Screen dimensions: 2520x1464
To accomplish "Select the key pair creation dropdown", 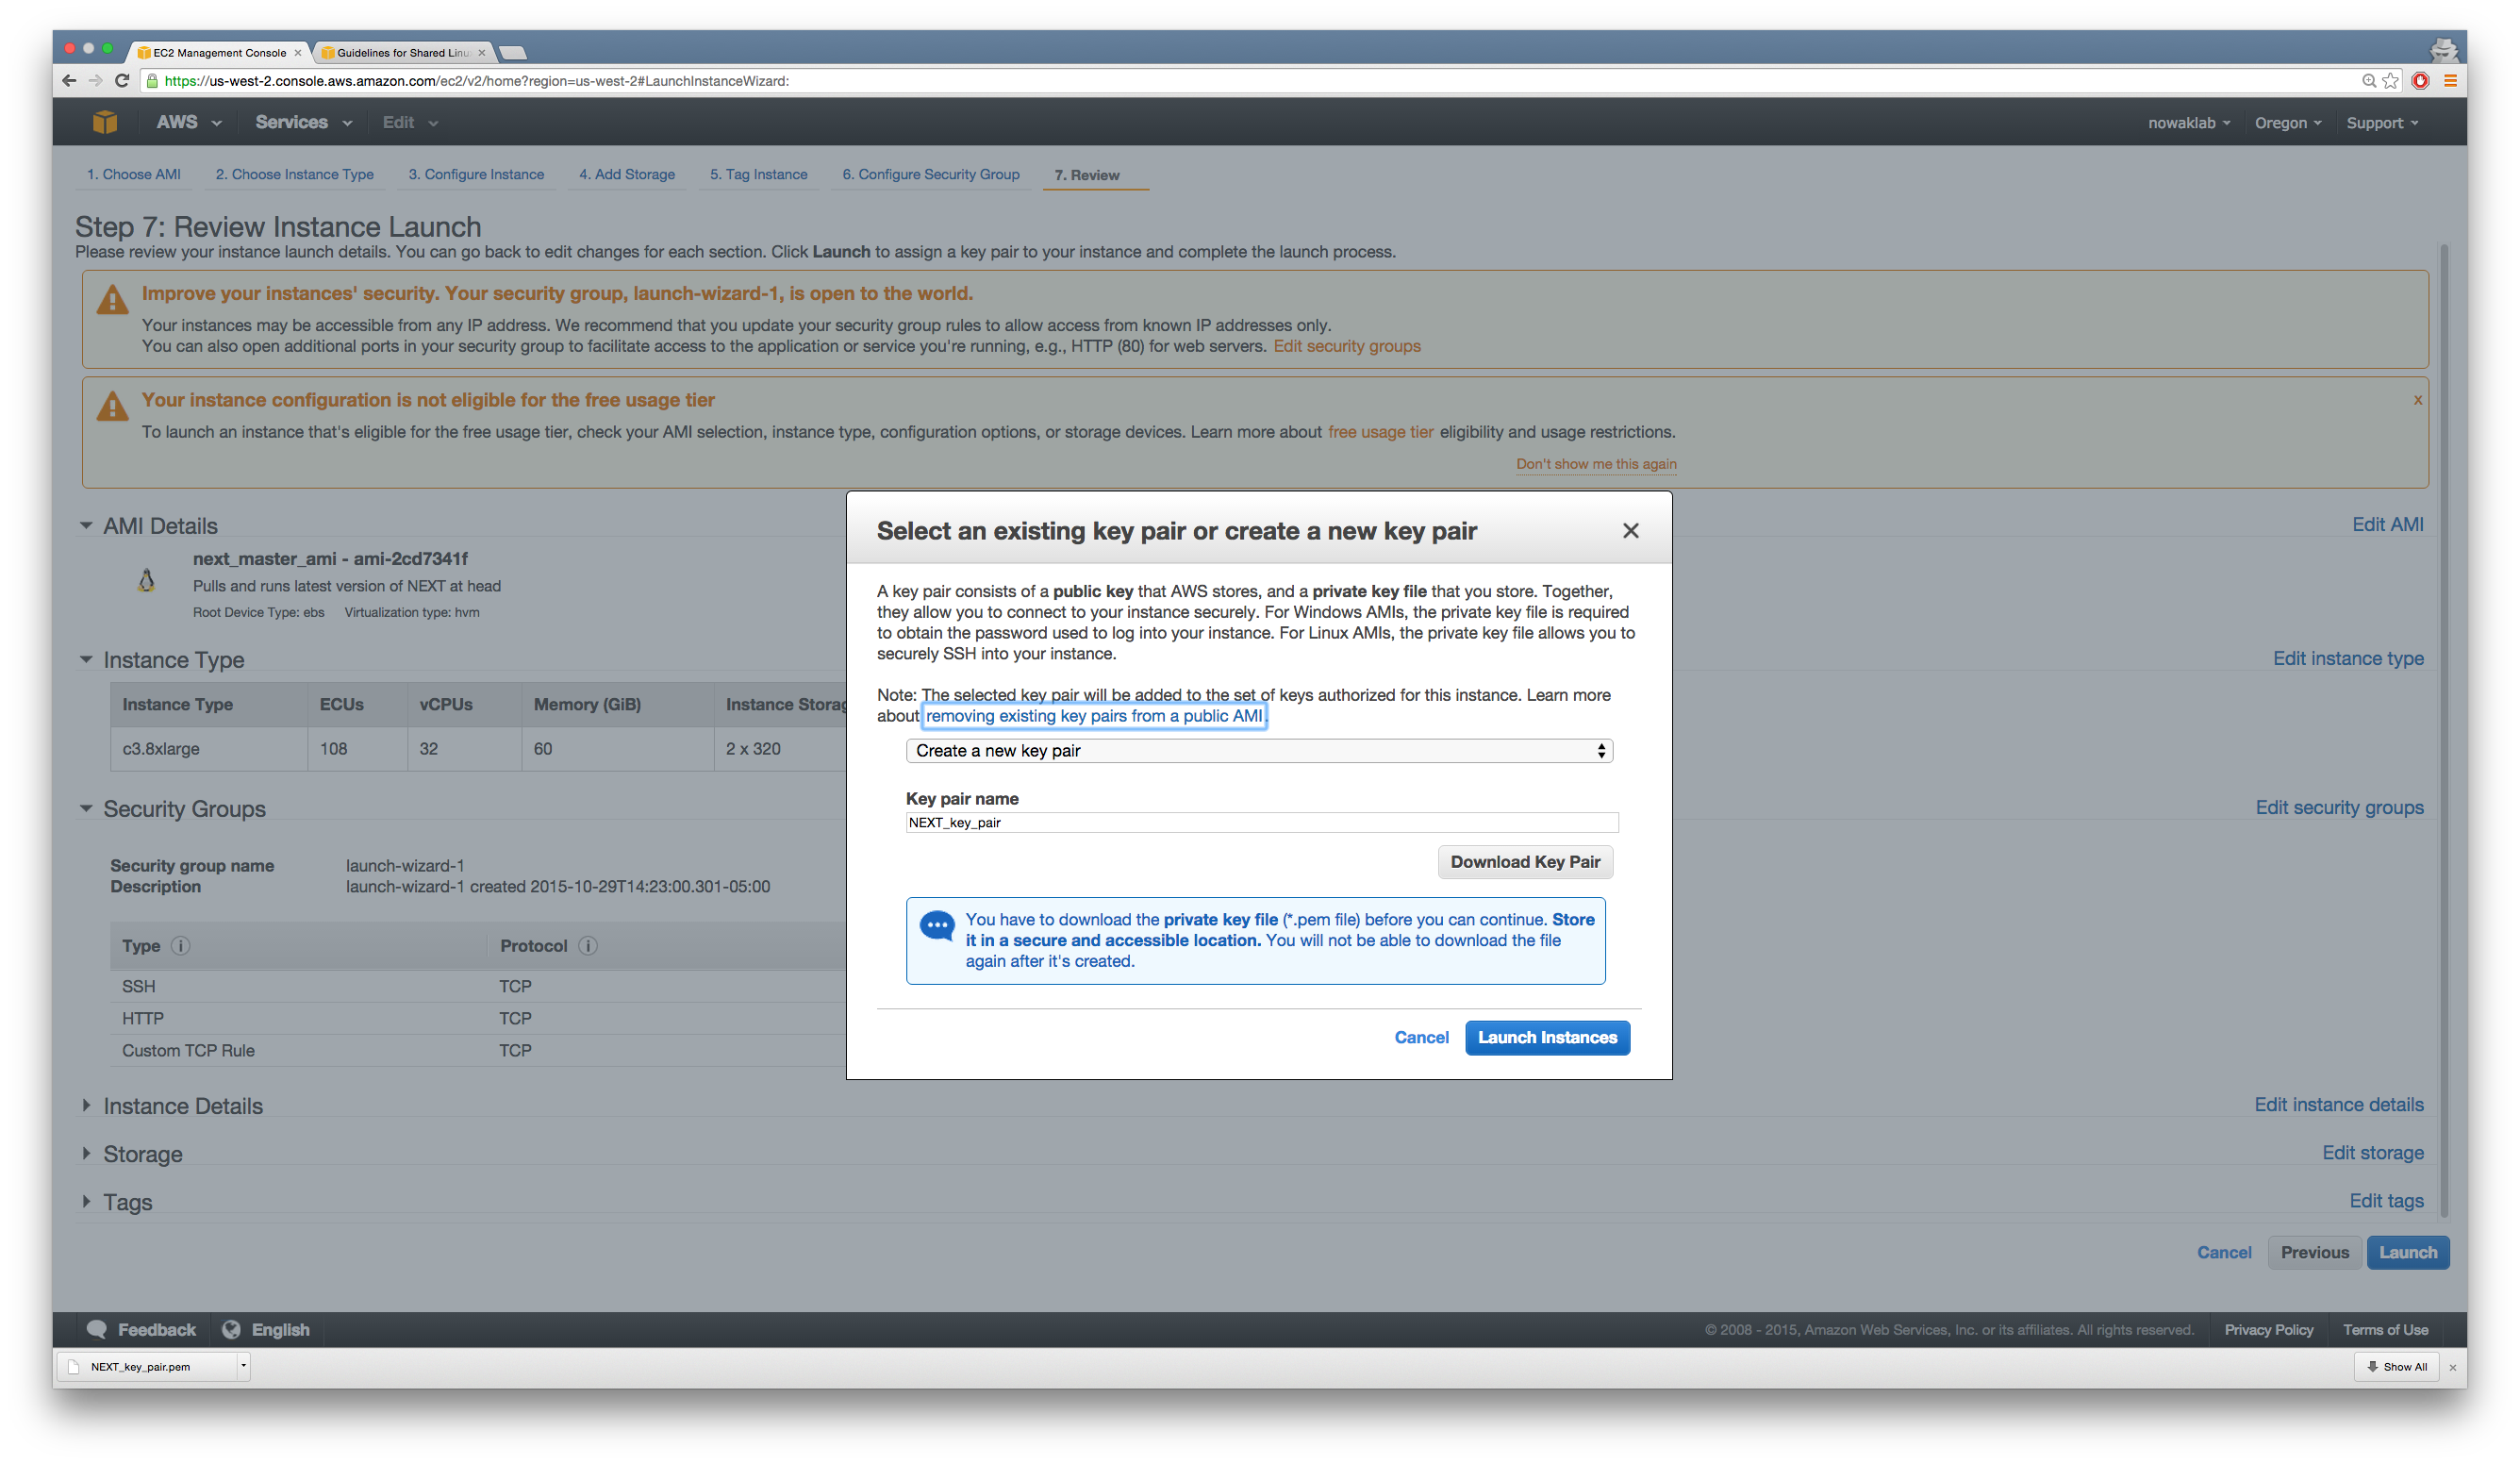I will point(1257,749).
